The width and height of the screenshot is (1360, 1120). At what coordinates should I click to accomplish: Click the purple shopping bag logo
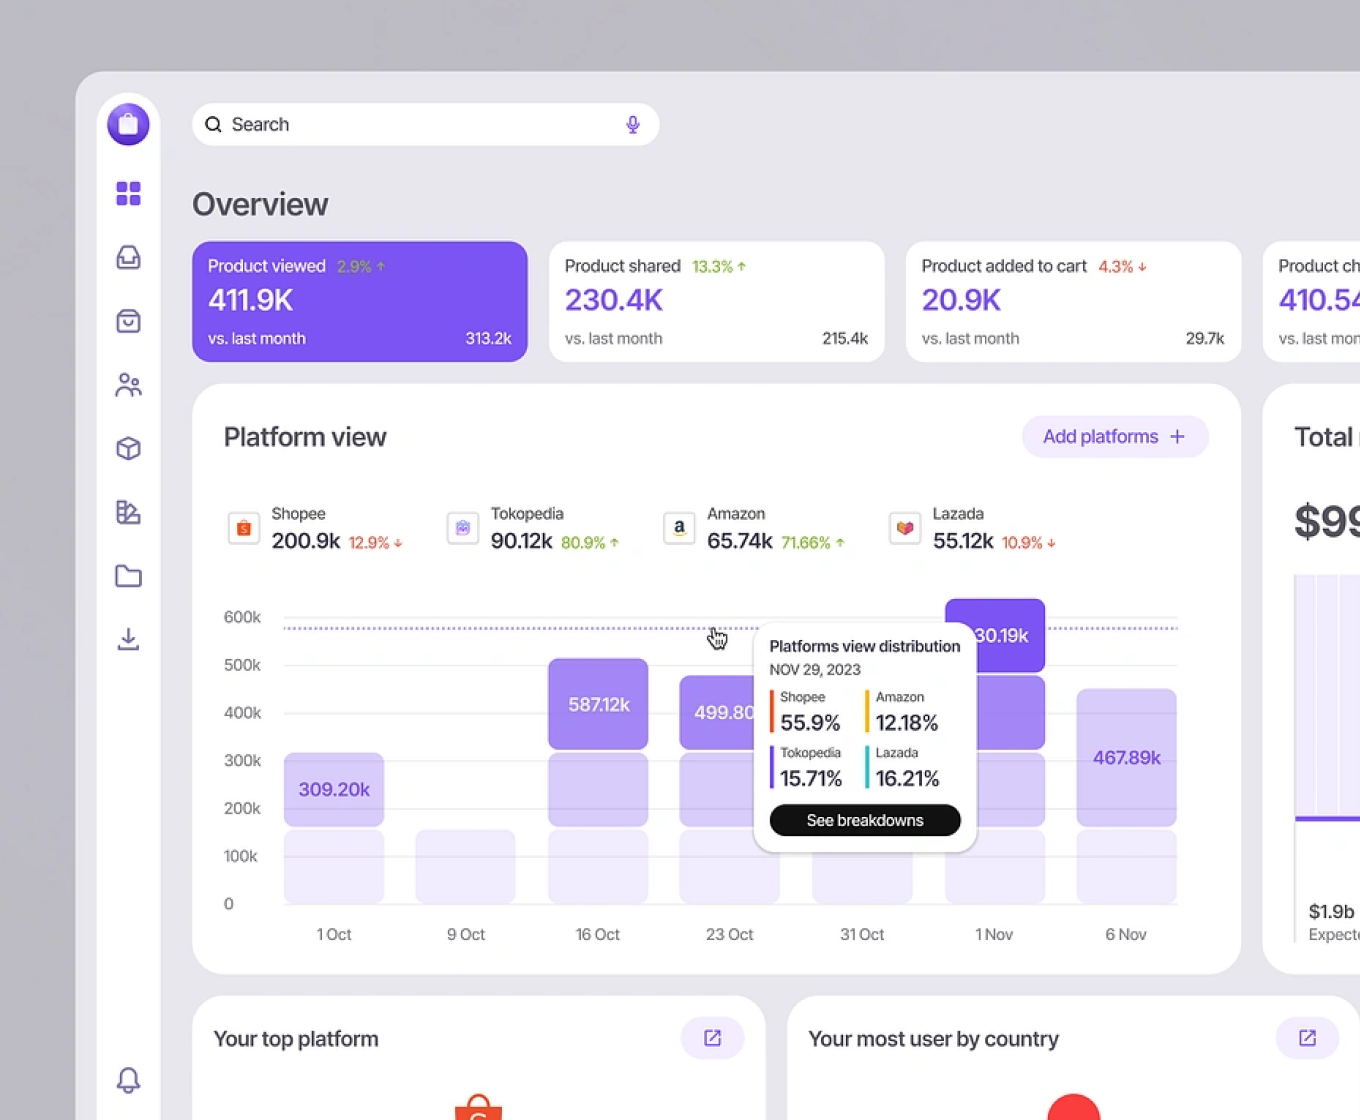click(128, 125)
